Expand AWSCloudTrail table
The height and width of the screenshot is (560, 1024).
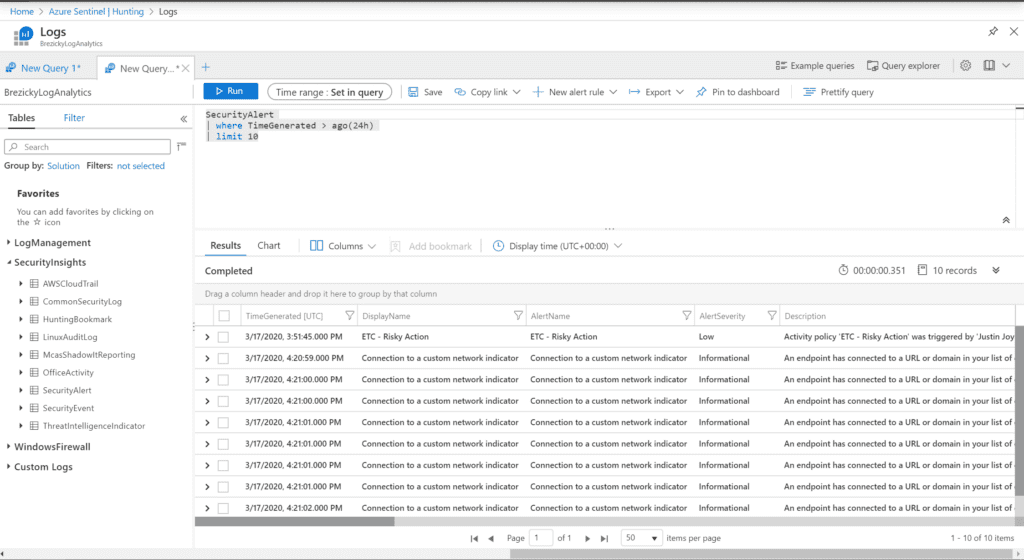pos(21,284)
